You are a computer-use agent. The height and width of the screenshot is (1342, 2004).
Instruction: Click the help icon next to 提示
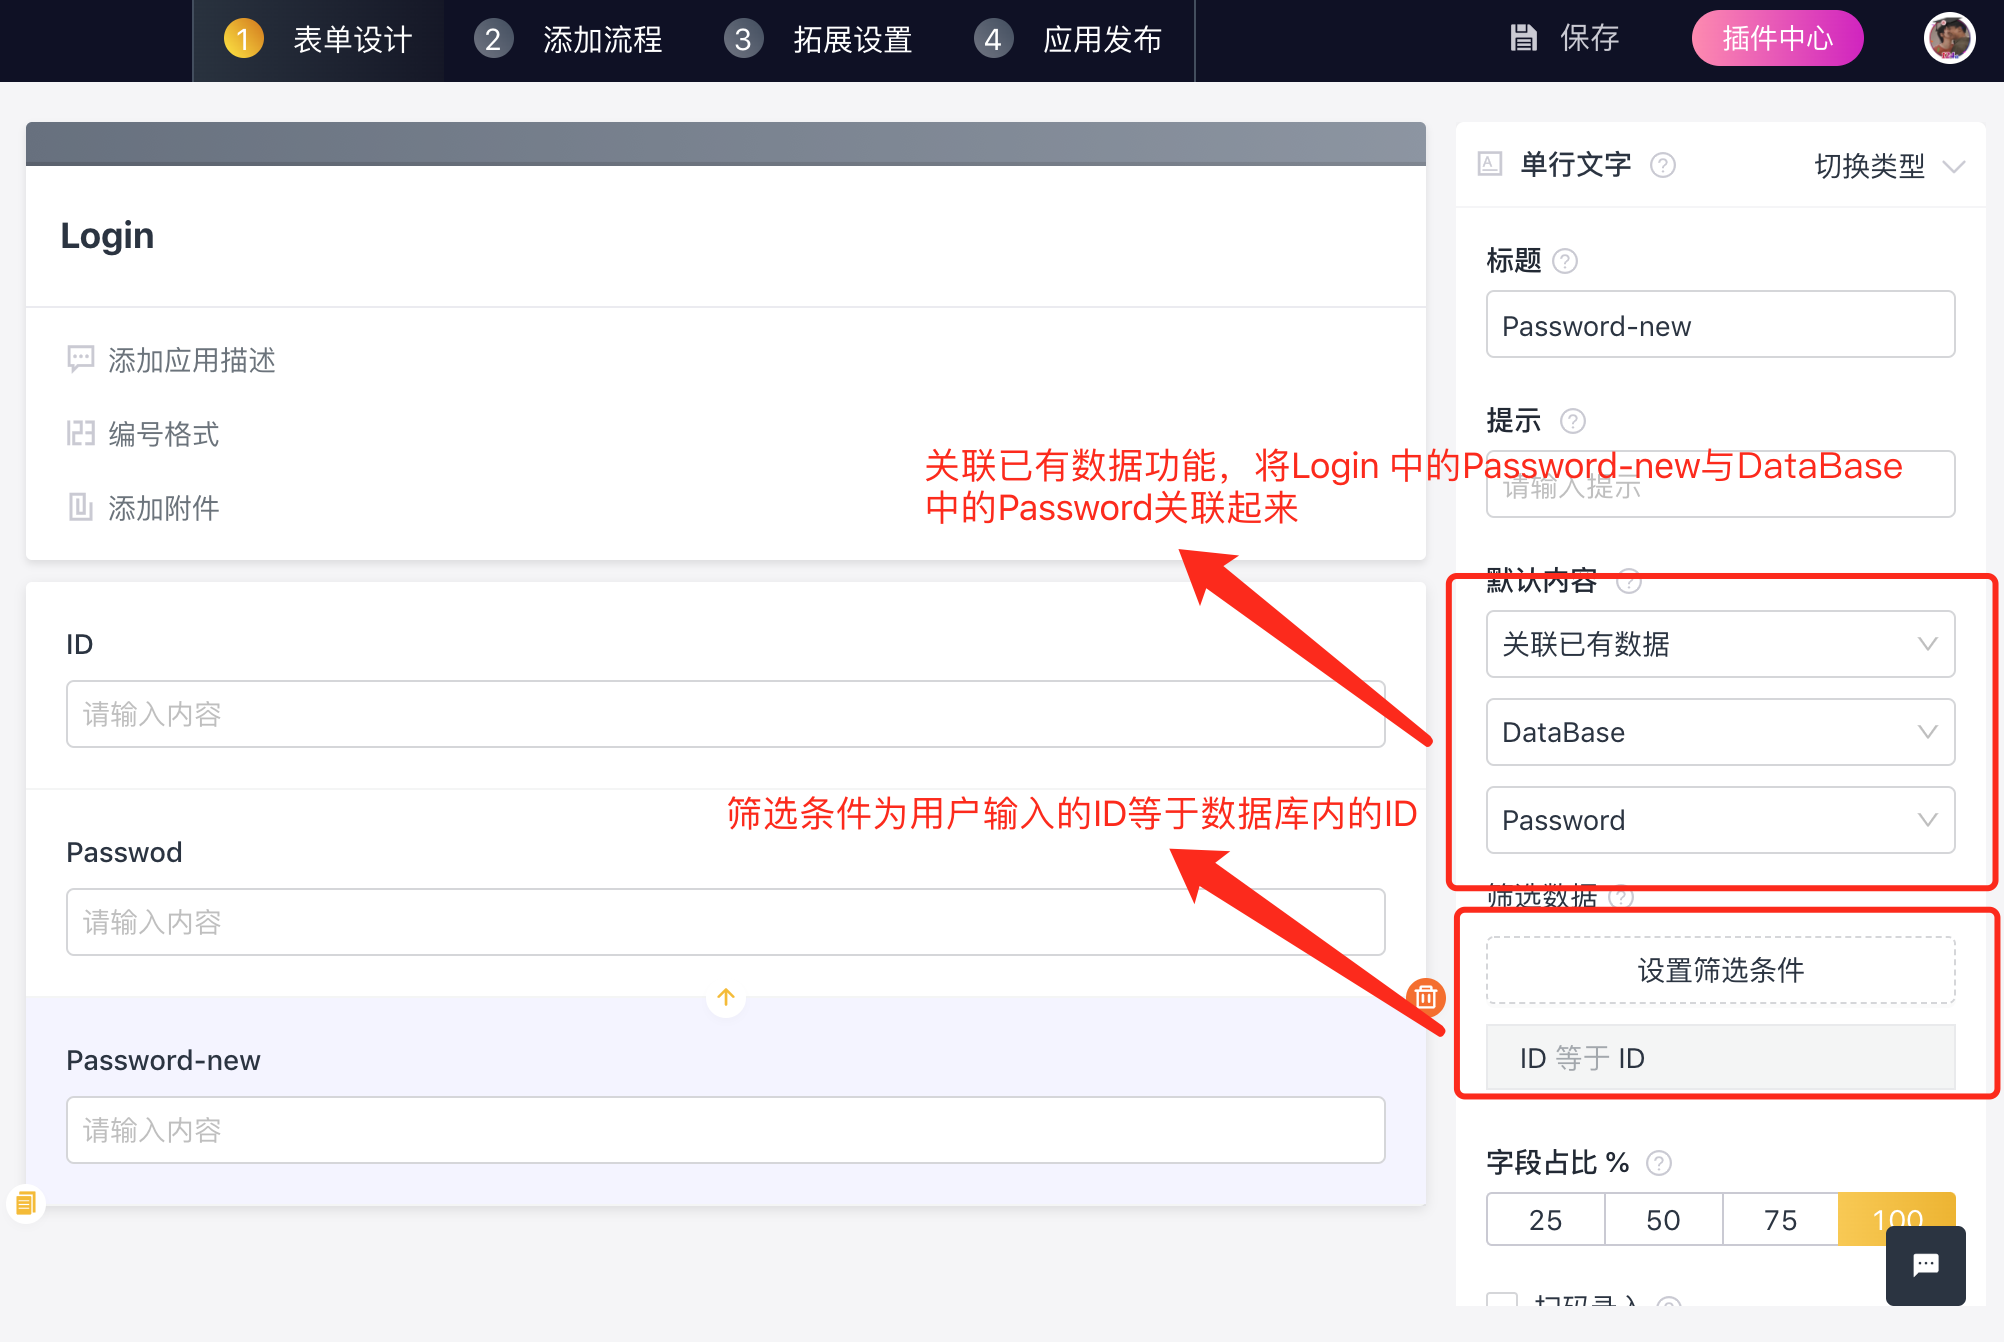(1573, 421)
